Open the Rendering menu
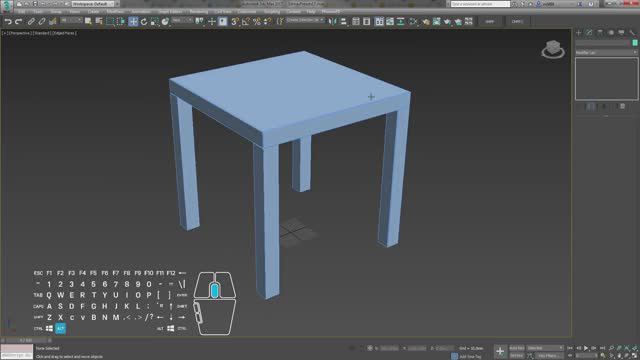The width and height of the screenshot is (640, 360). coord(199,11)
